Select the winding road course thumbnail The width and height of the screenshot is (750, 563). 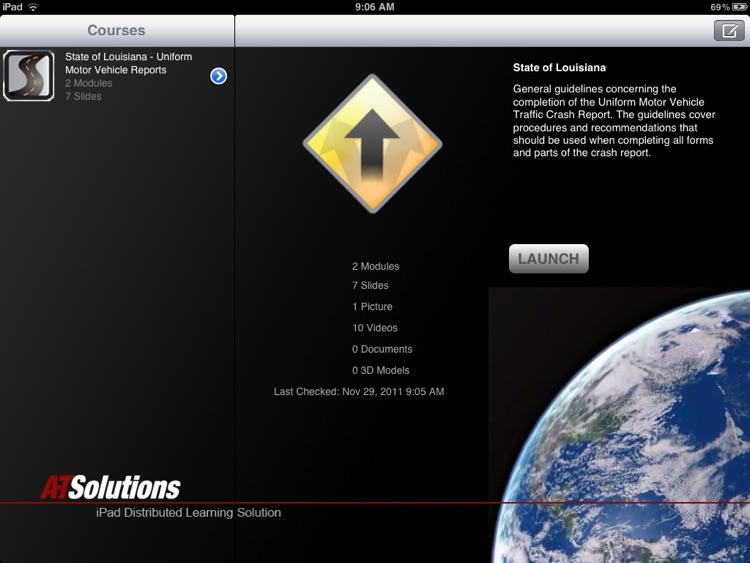tap(29, 76)
